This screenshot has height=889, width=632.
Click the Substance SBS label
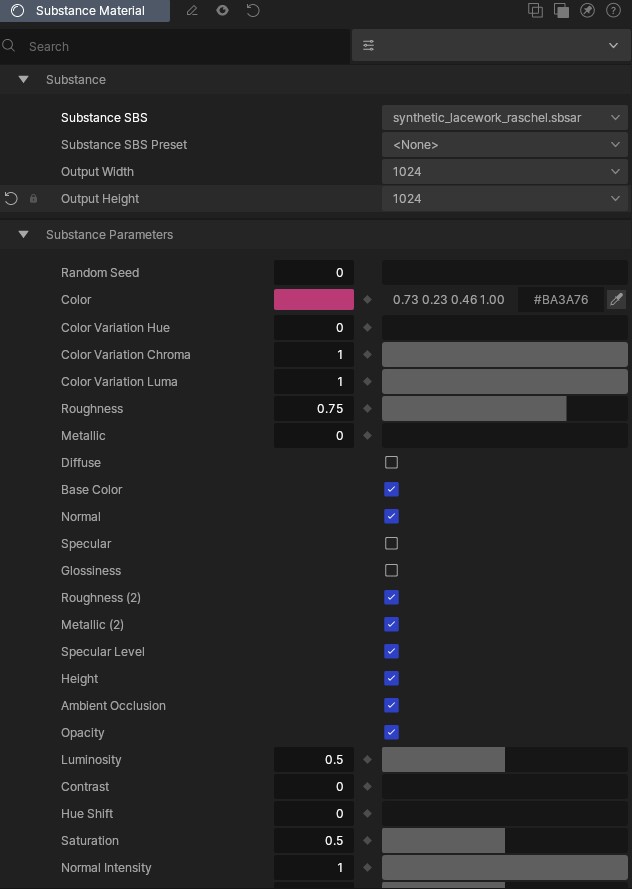click(x=104, y=117)
